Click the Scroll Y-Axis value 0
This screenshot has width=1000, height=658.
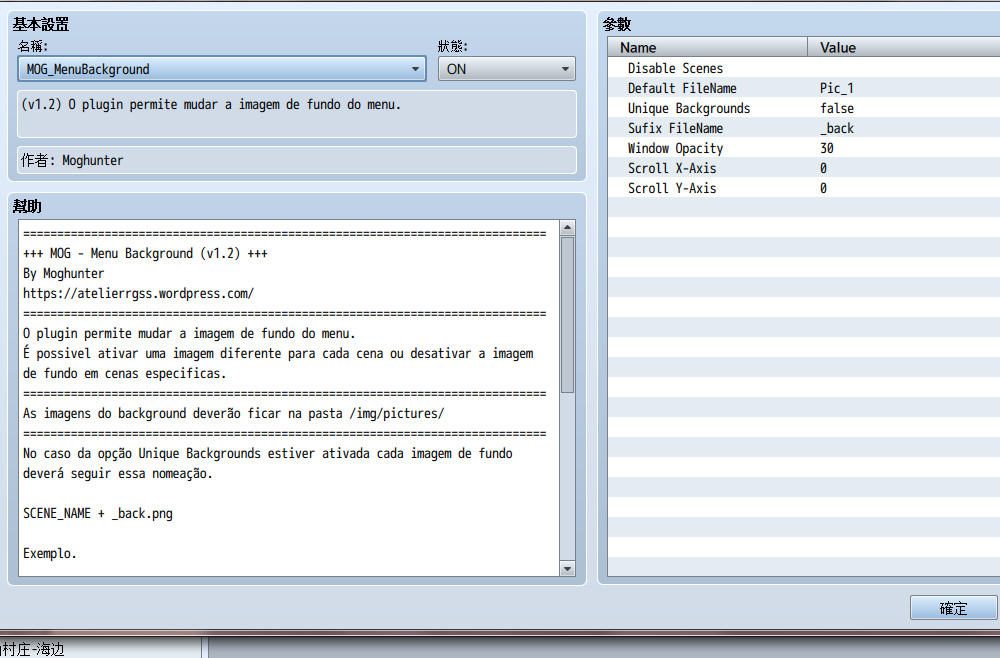(823, 188)
